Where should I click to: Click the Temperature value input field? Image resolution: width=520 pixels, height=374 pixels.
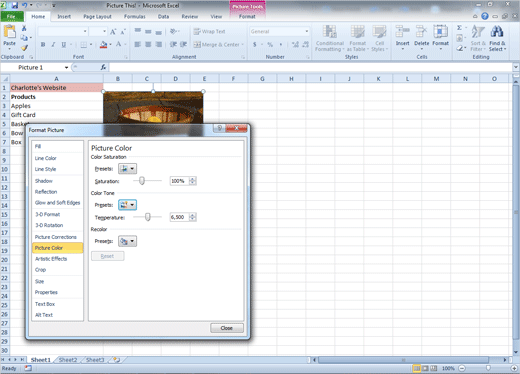(179, 217)
